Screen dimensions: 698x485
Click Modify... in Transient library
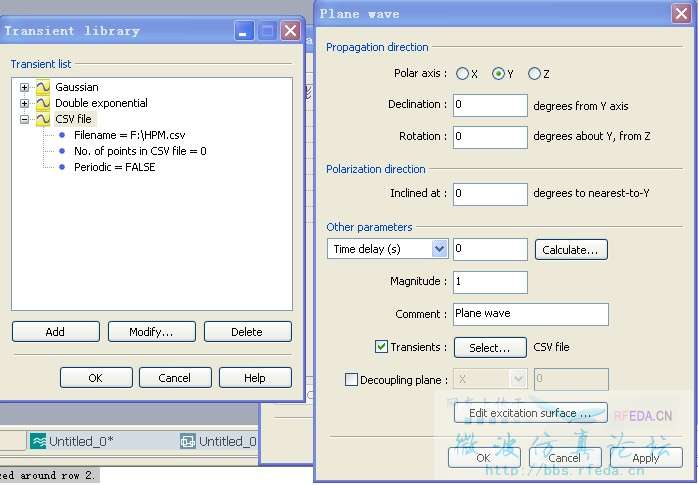click(151, 332)
